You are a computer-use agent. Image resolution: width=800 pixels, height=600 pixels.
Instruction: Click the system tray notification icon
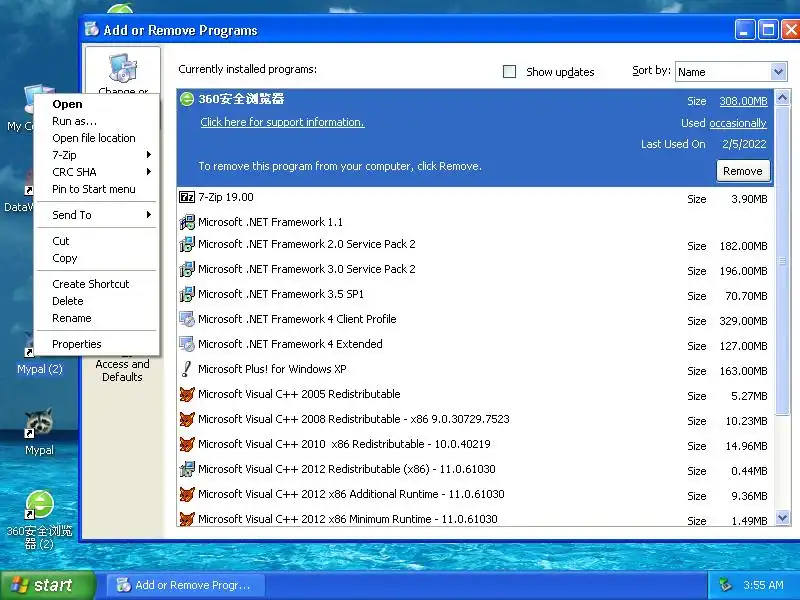(725, 585)
